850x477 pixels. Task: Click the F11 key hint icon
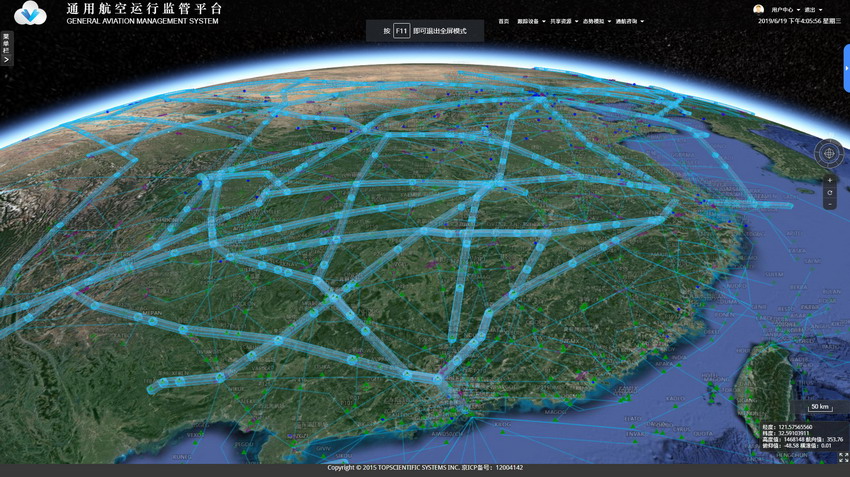coord(401,31)
